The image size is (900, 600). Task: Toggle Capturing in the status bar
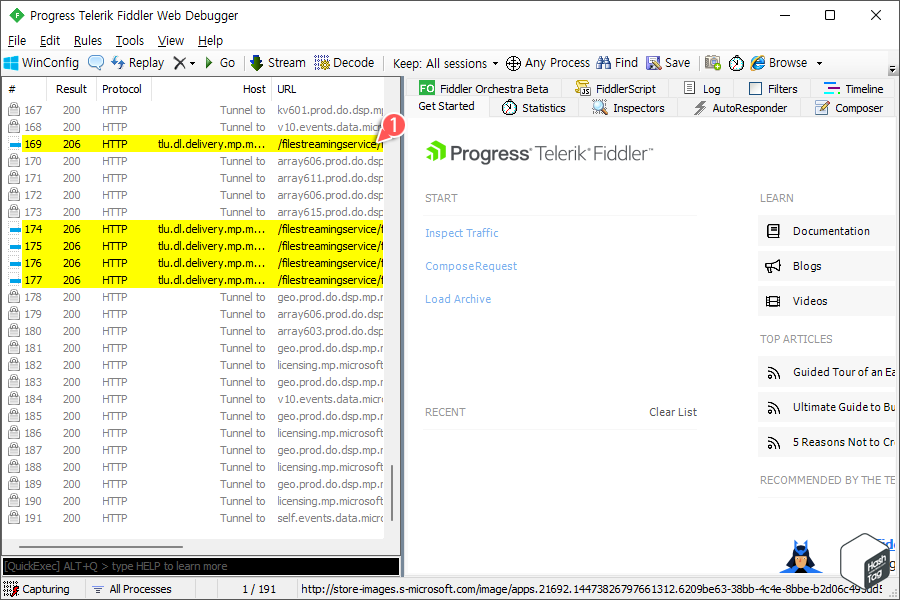36,589
